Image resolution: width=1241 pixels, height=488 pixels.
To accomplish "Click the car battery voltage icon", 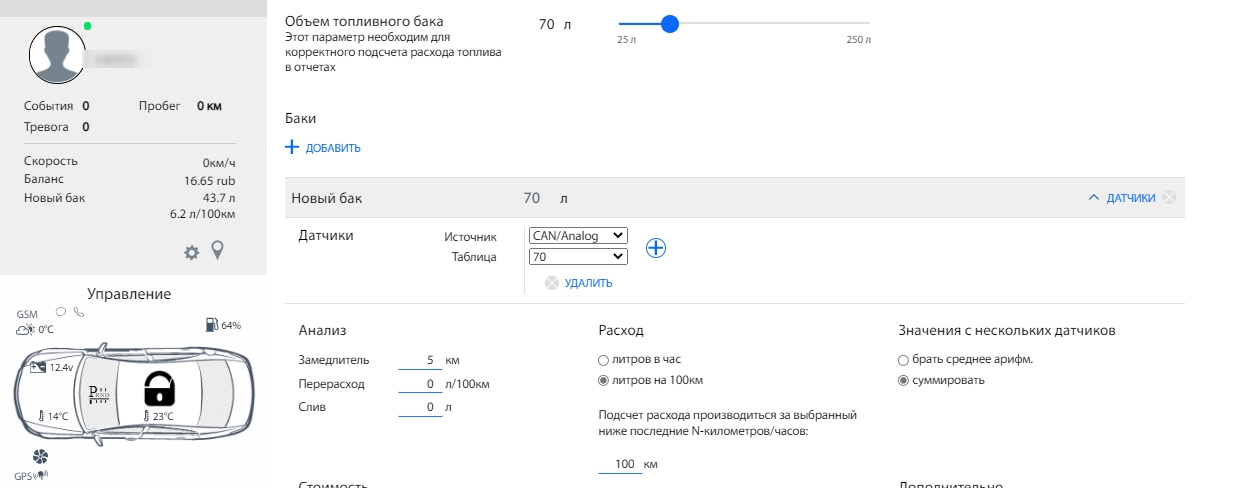I will 39,368.
